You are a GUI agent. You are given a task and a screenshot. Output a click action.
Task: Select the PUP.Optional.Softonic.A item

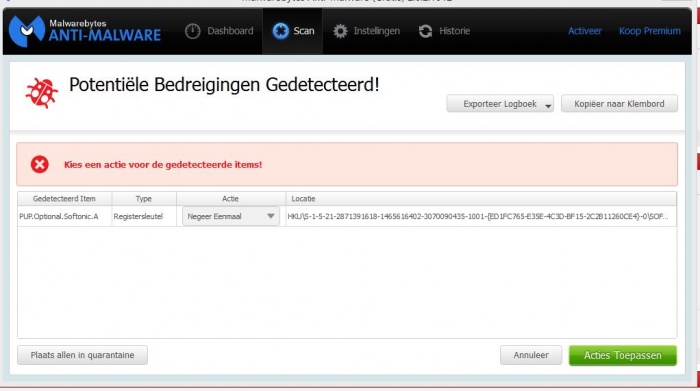[59, 216]
